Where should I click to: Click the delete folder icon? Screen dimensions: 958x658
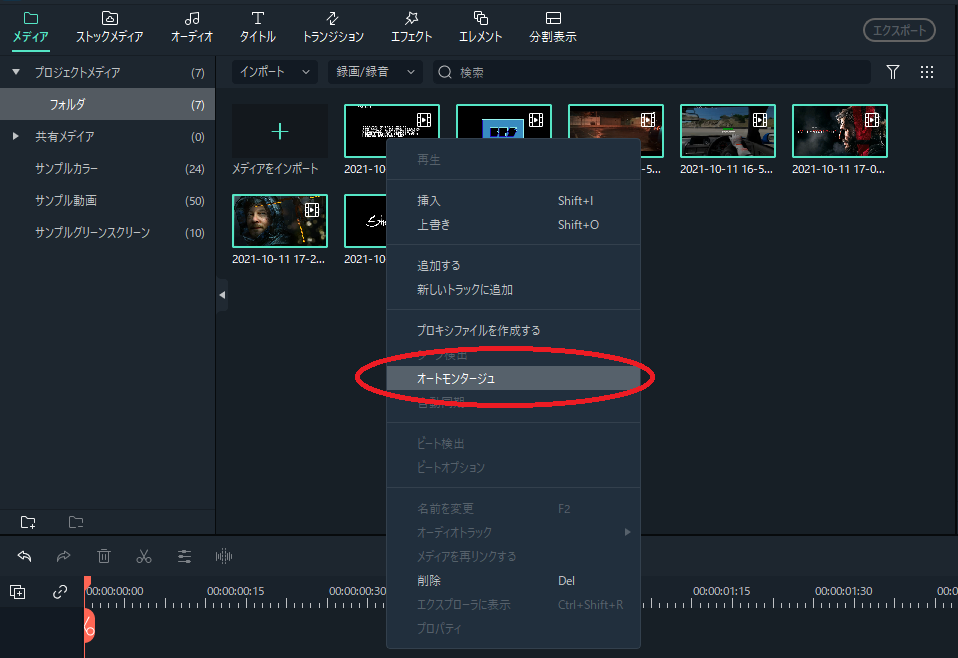(76, 522)
